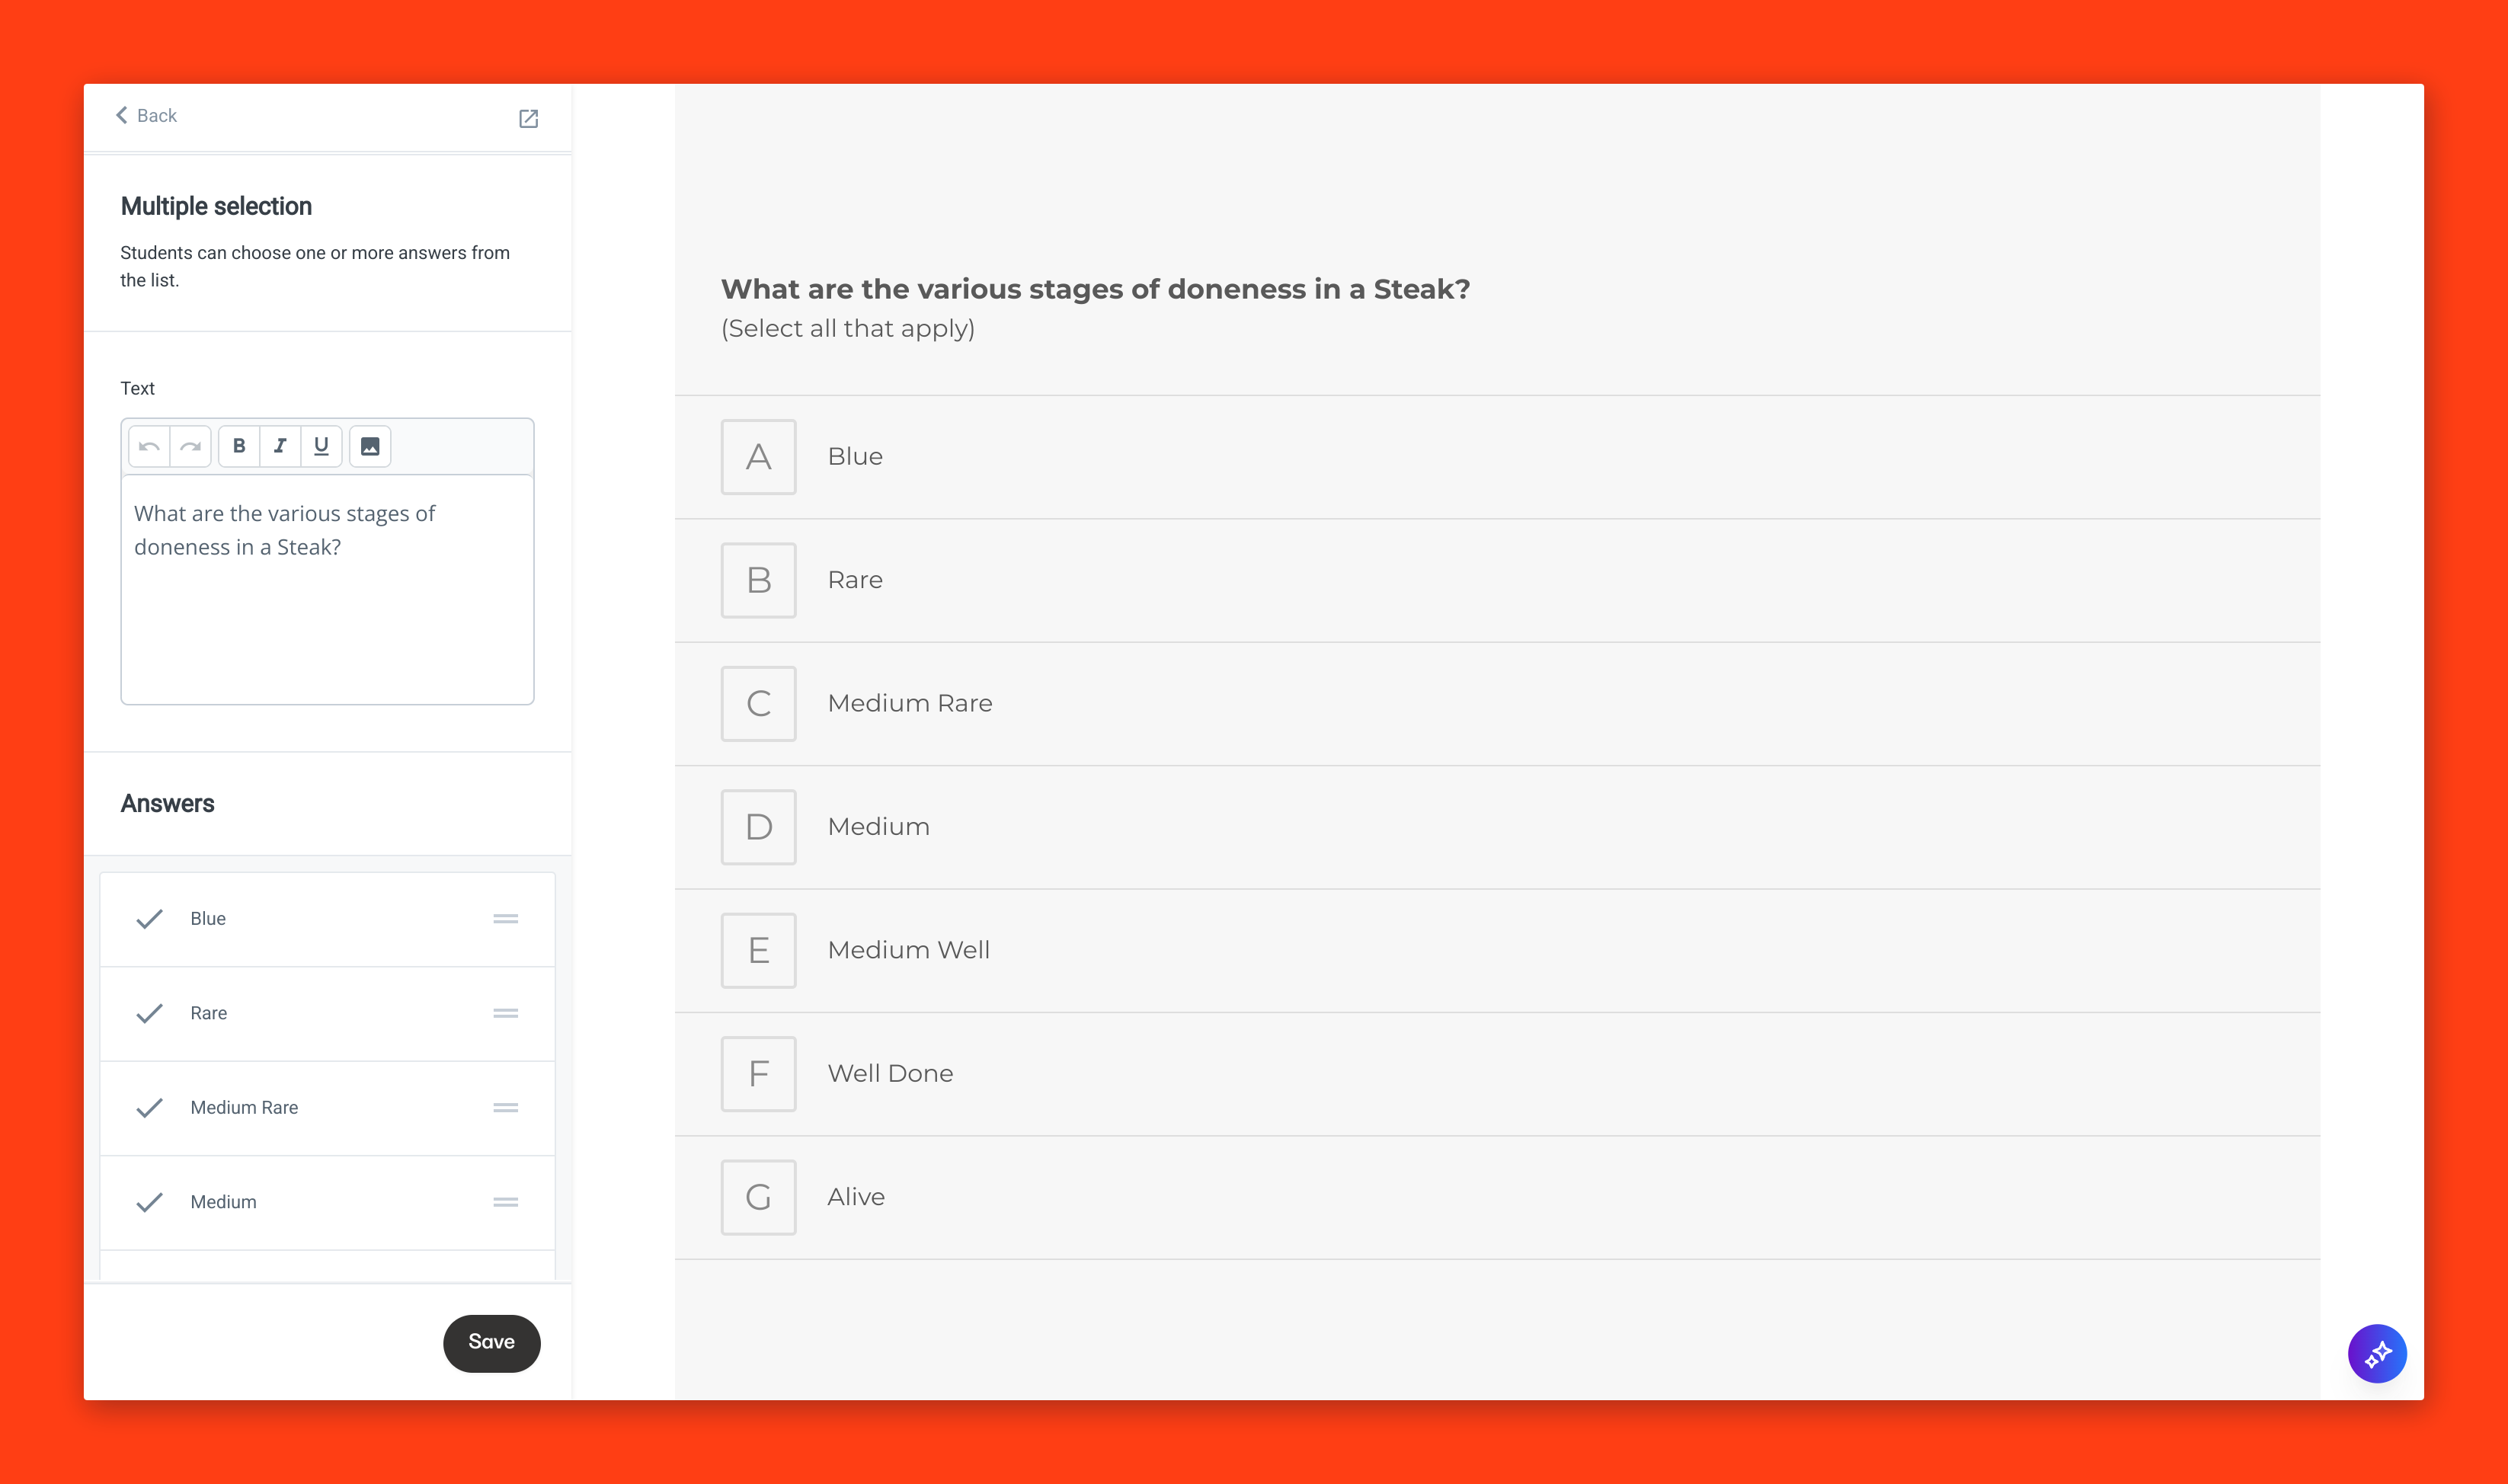Click drag handle of Blue answer
This screenshot has height=1484, width=2508.
(505, 919)
